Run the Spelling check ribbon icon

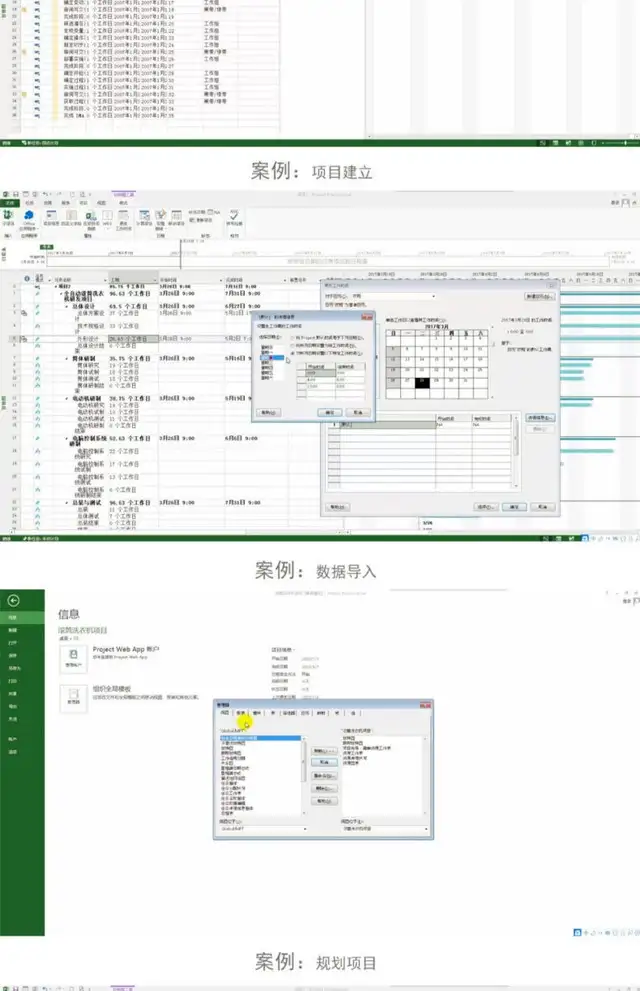tap(234, 217)
